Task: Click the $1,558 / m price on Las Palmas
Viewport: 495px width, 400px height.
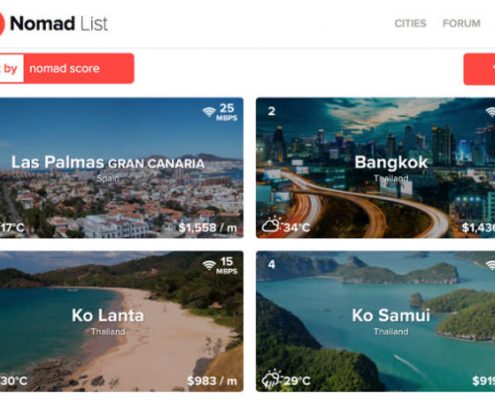Action: (x=208, y=228)
